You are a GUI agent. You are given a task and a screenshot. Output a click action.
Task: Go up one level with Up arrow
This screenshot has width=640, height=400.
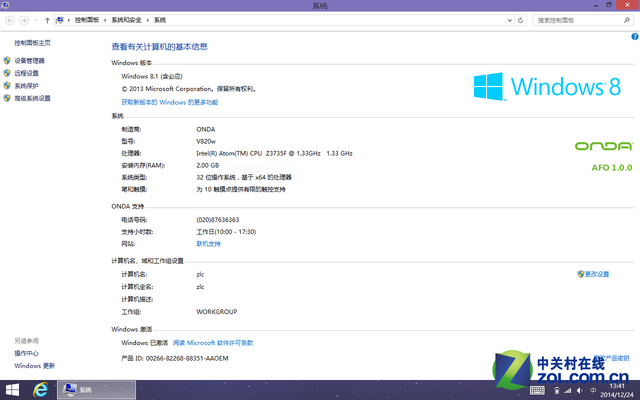point(47,20)
